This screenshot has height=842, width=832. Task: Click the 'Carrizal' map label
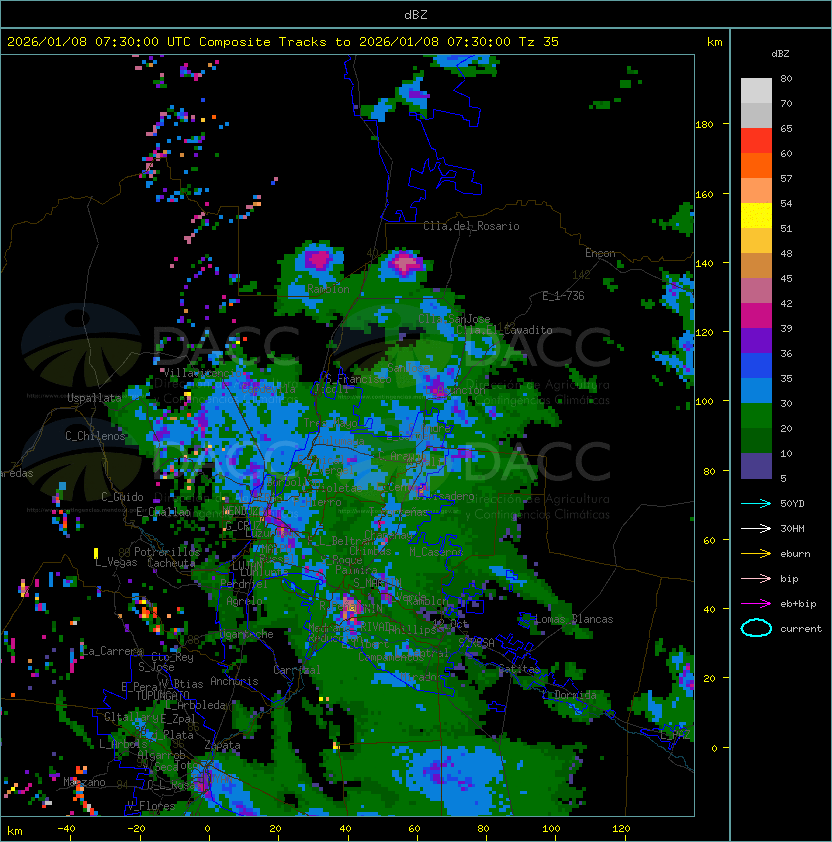[297, 670]
